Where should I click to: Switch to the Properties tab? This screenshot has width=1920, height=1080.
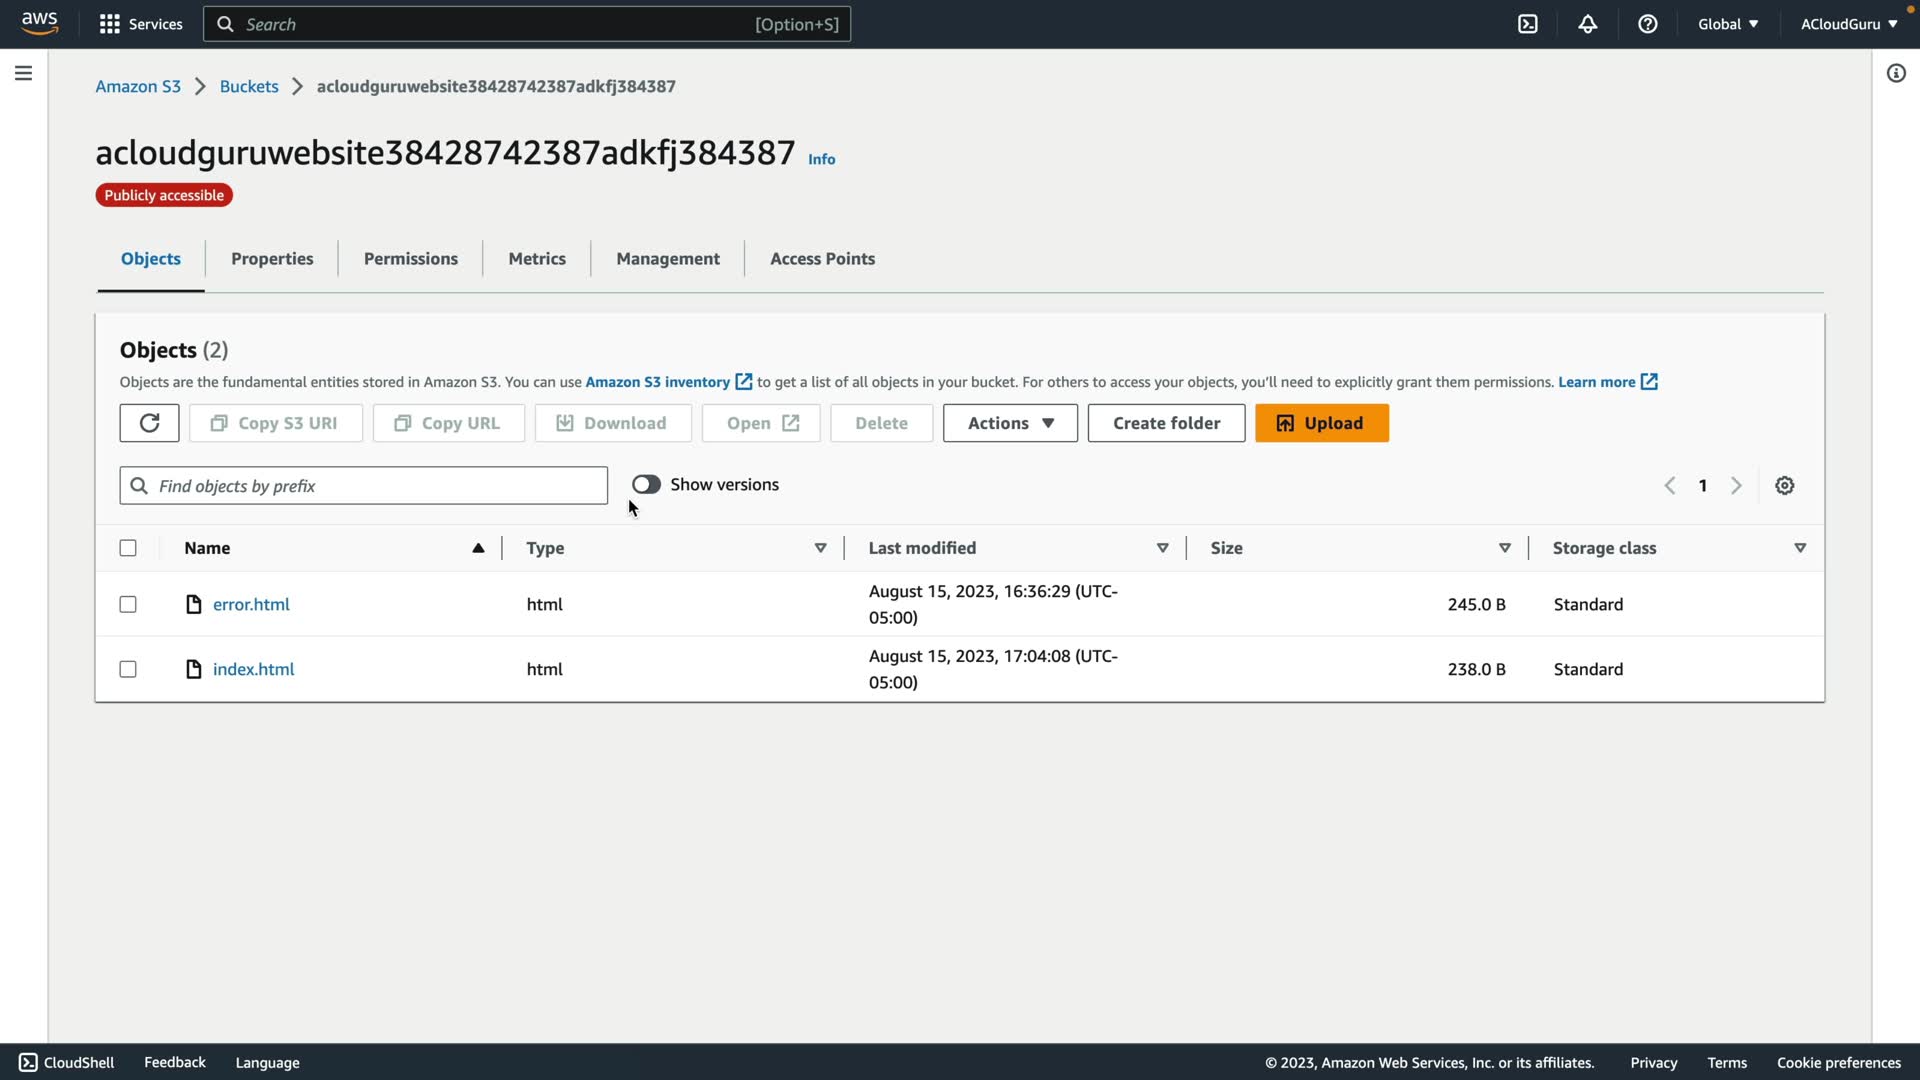click(272, 259)
